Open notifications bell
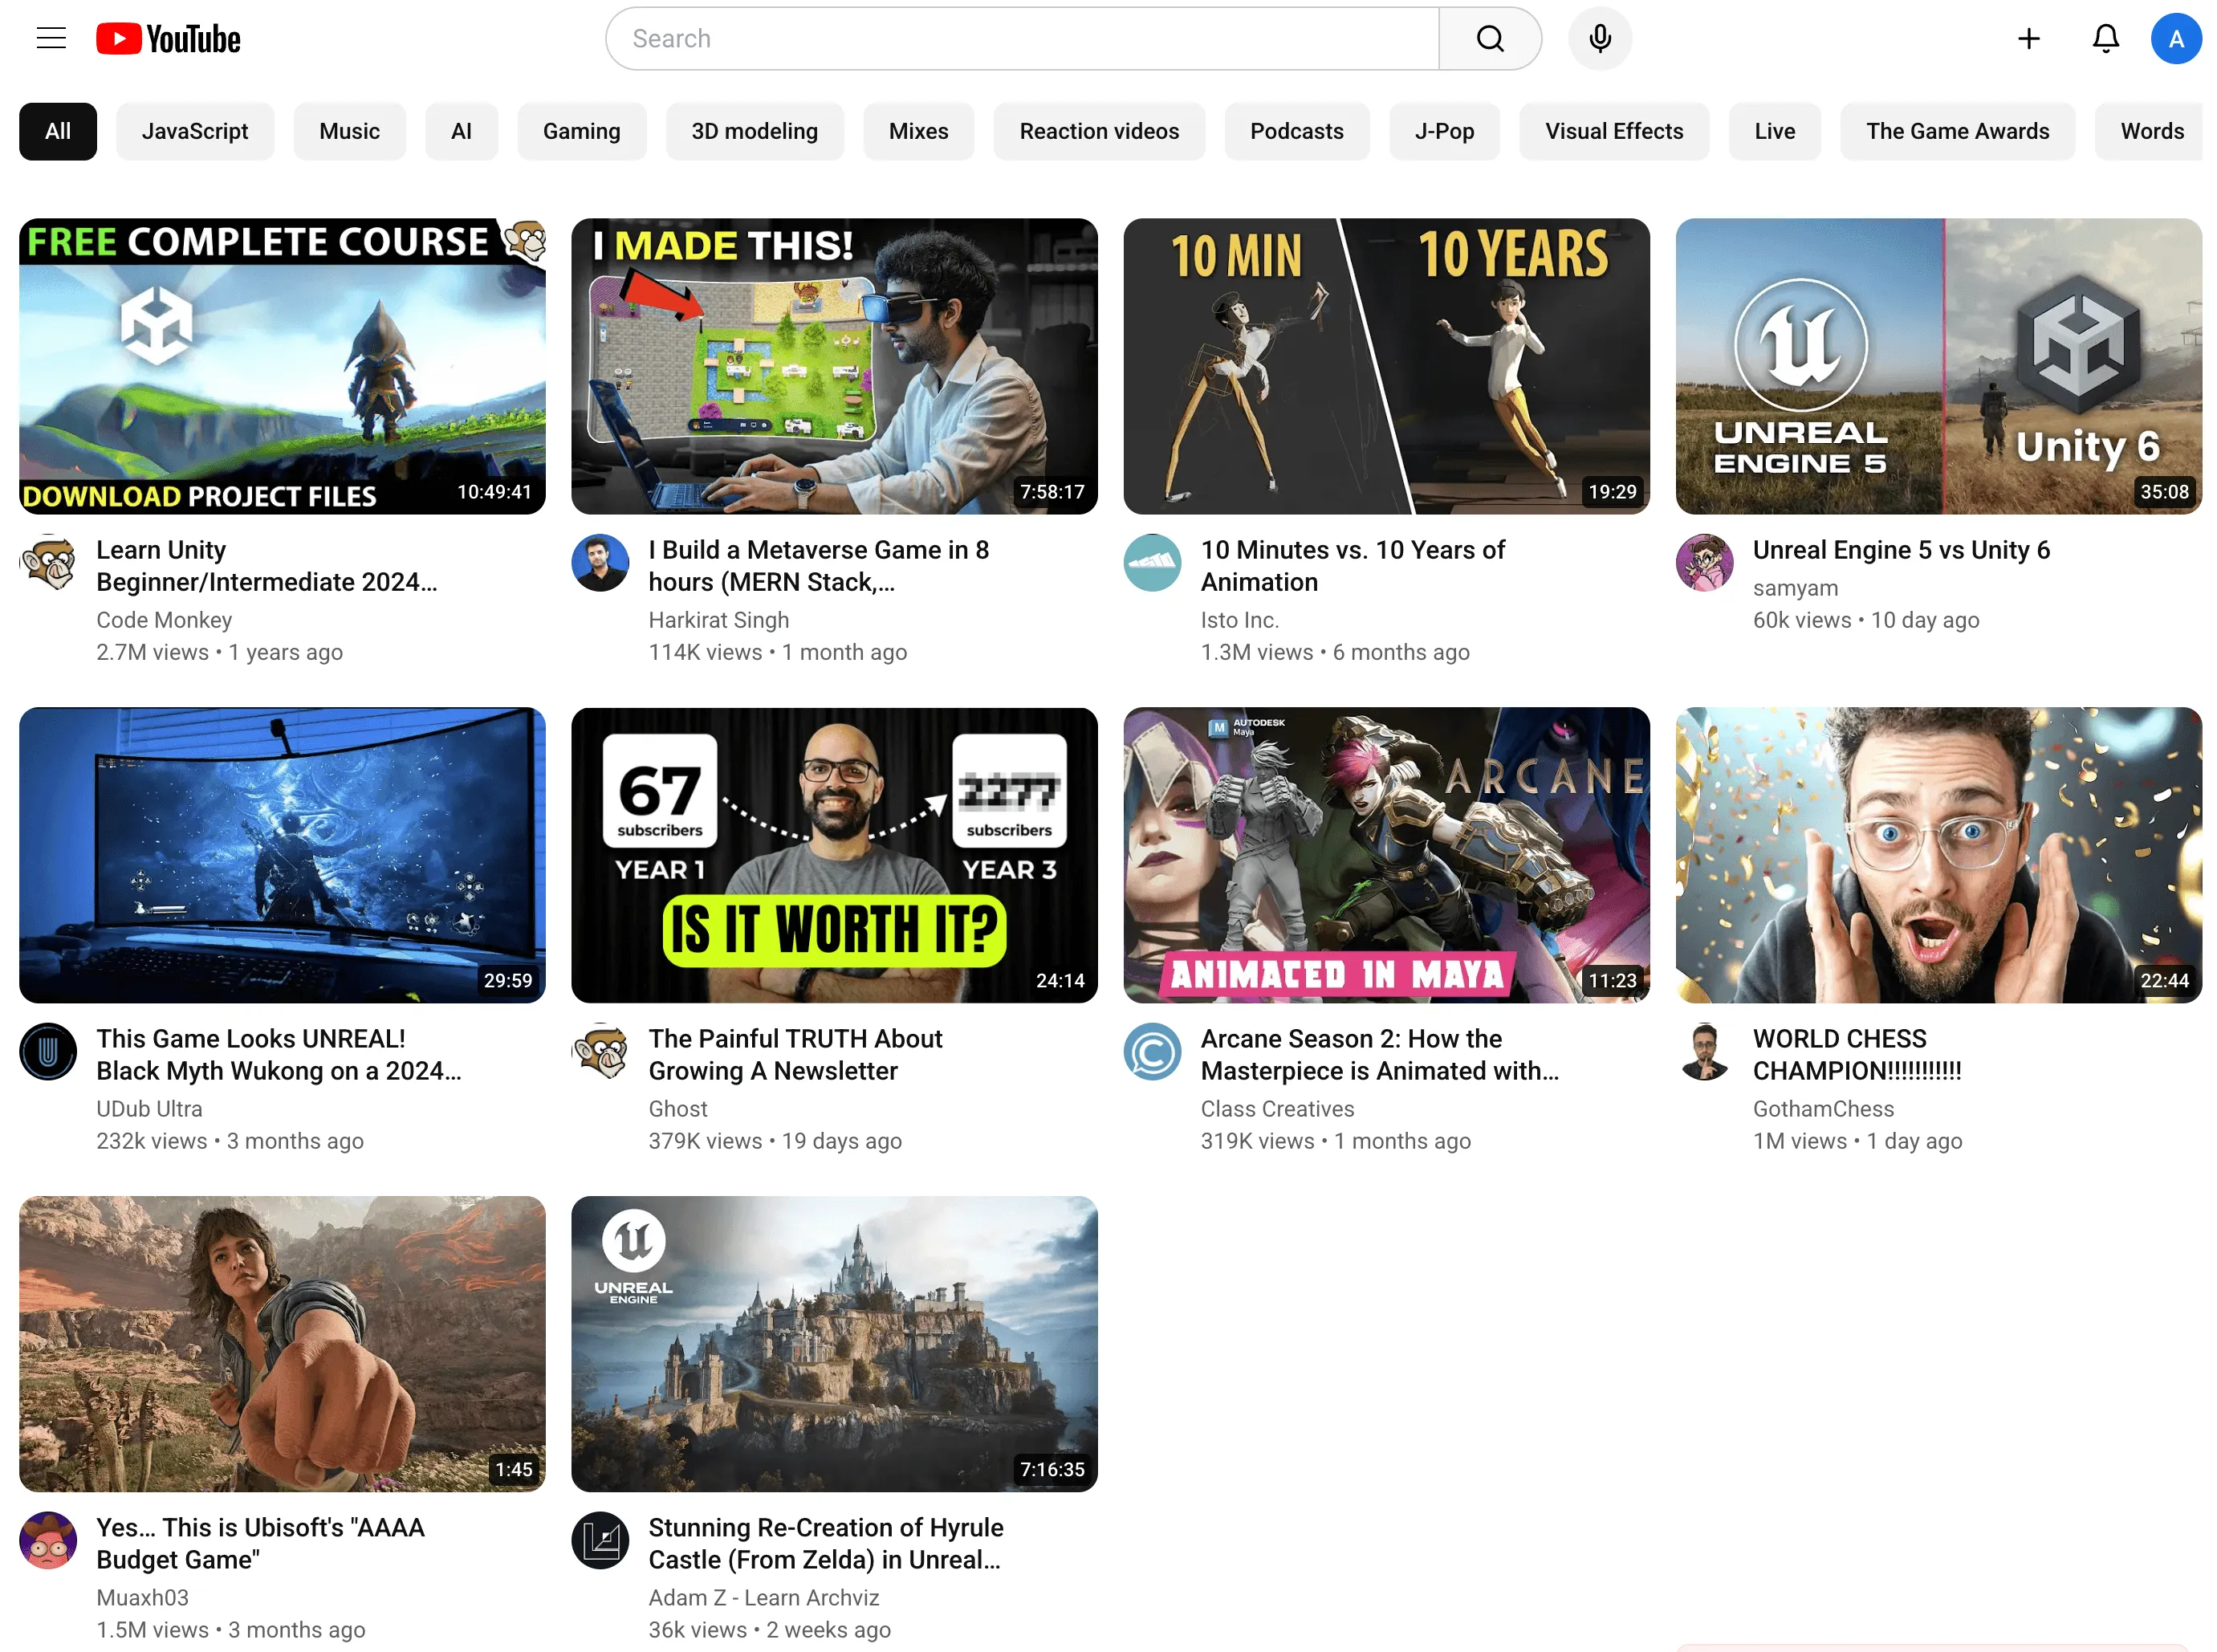 point(2105,39)
